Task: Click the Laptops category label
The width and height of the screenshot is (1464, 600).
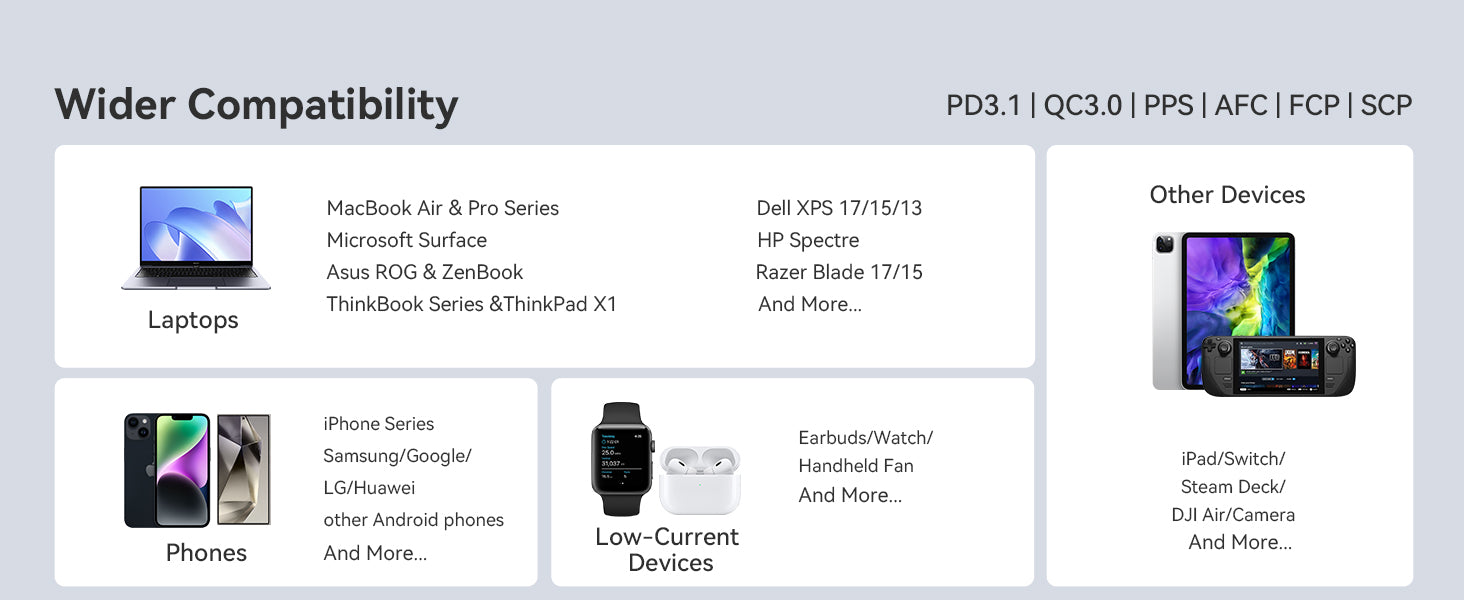Action: 193,320
